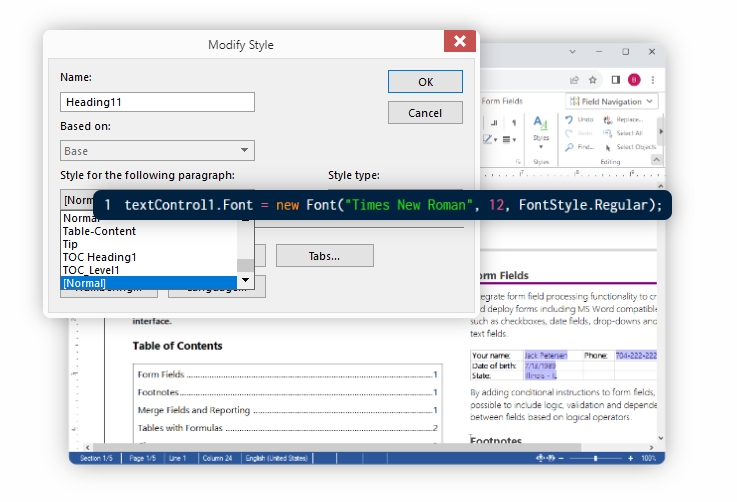Collapse the ribbon with the up chevron
Viewport: 737px width, 502px height.
tap(657, 160)
